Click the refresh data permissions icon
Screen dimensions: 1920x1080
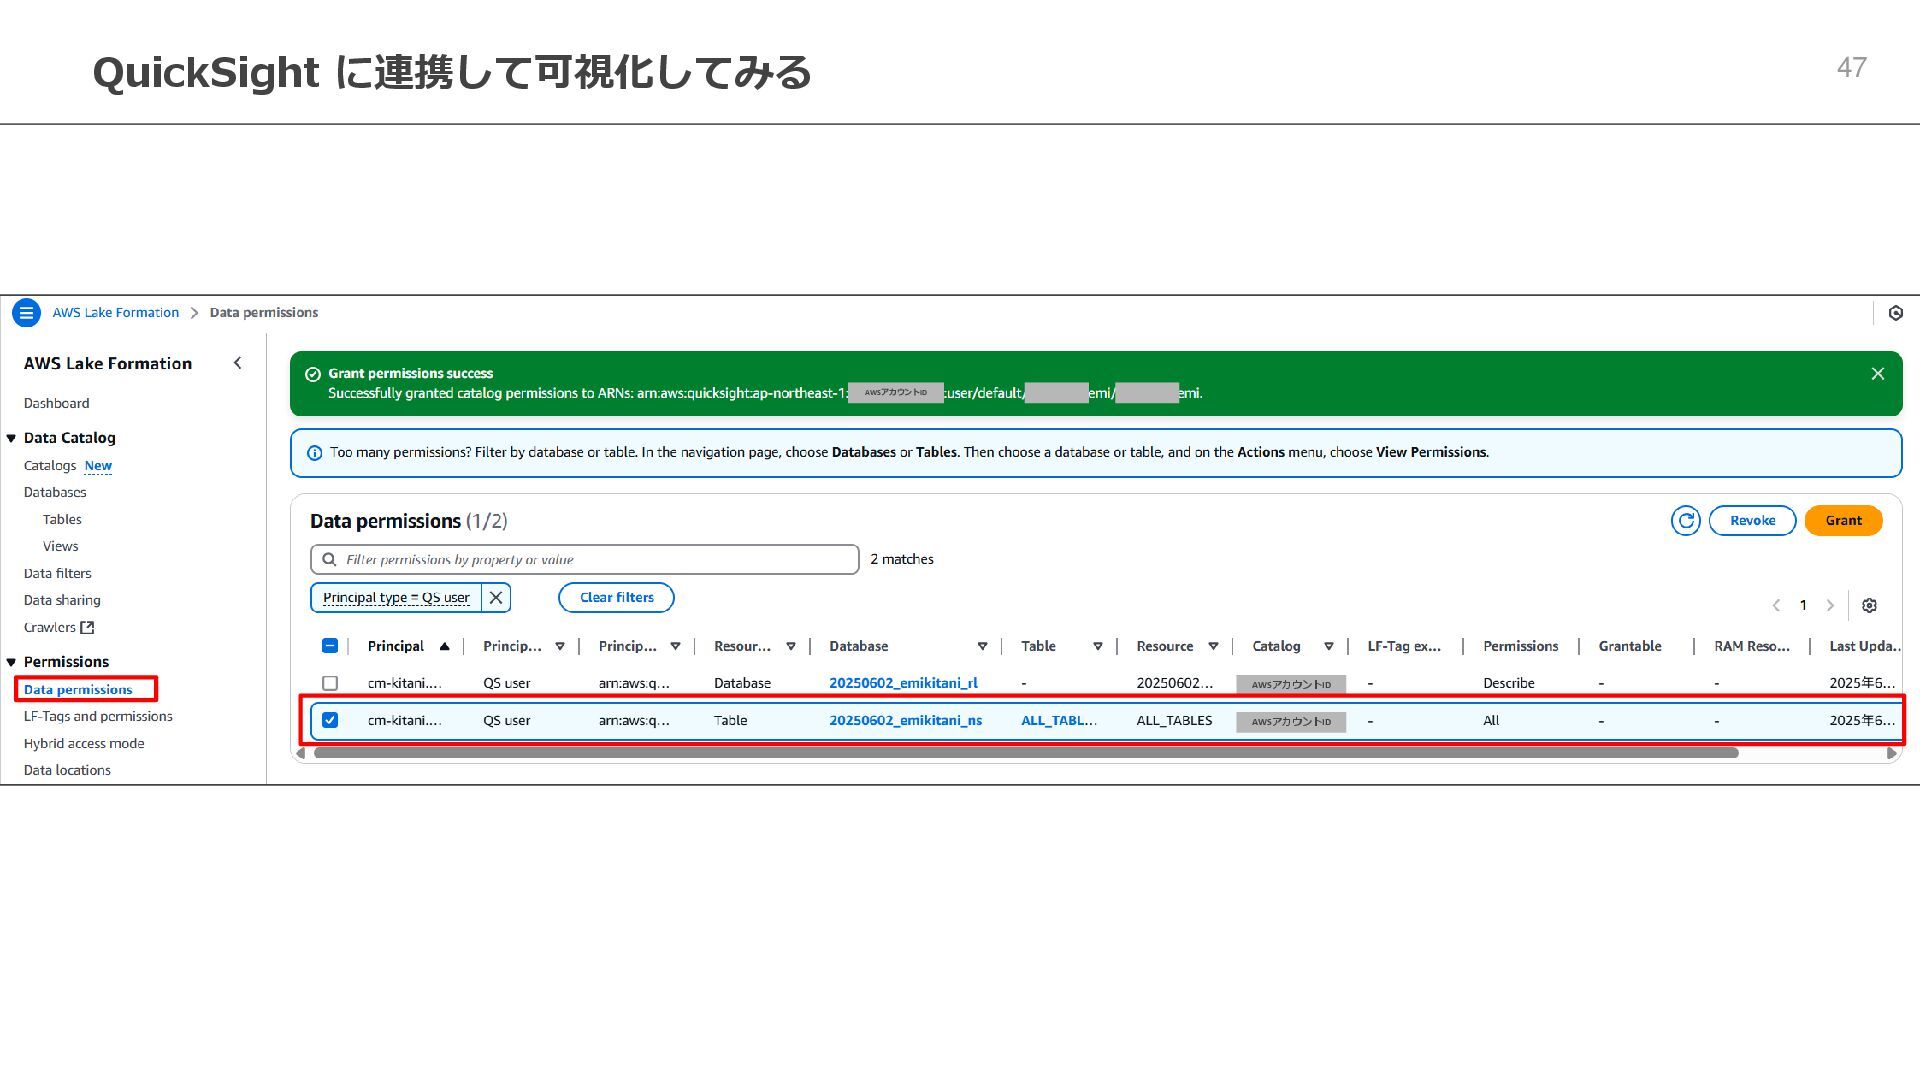tap(1685, 521)
